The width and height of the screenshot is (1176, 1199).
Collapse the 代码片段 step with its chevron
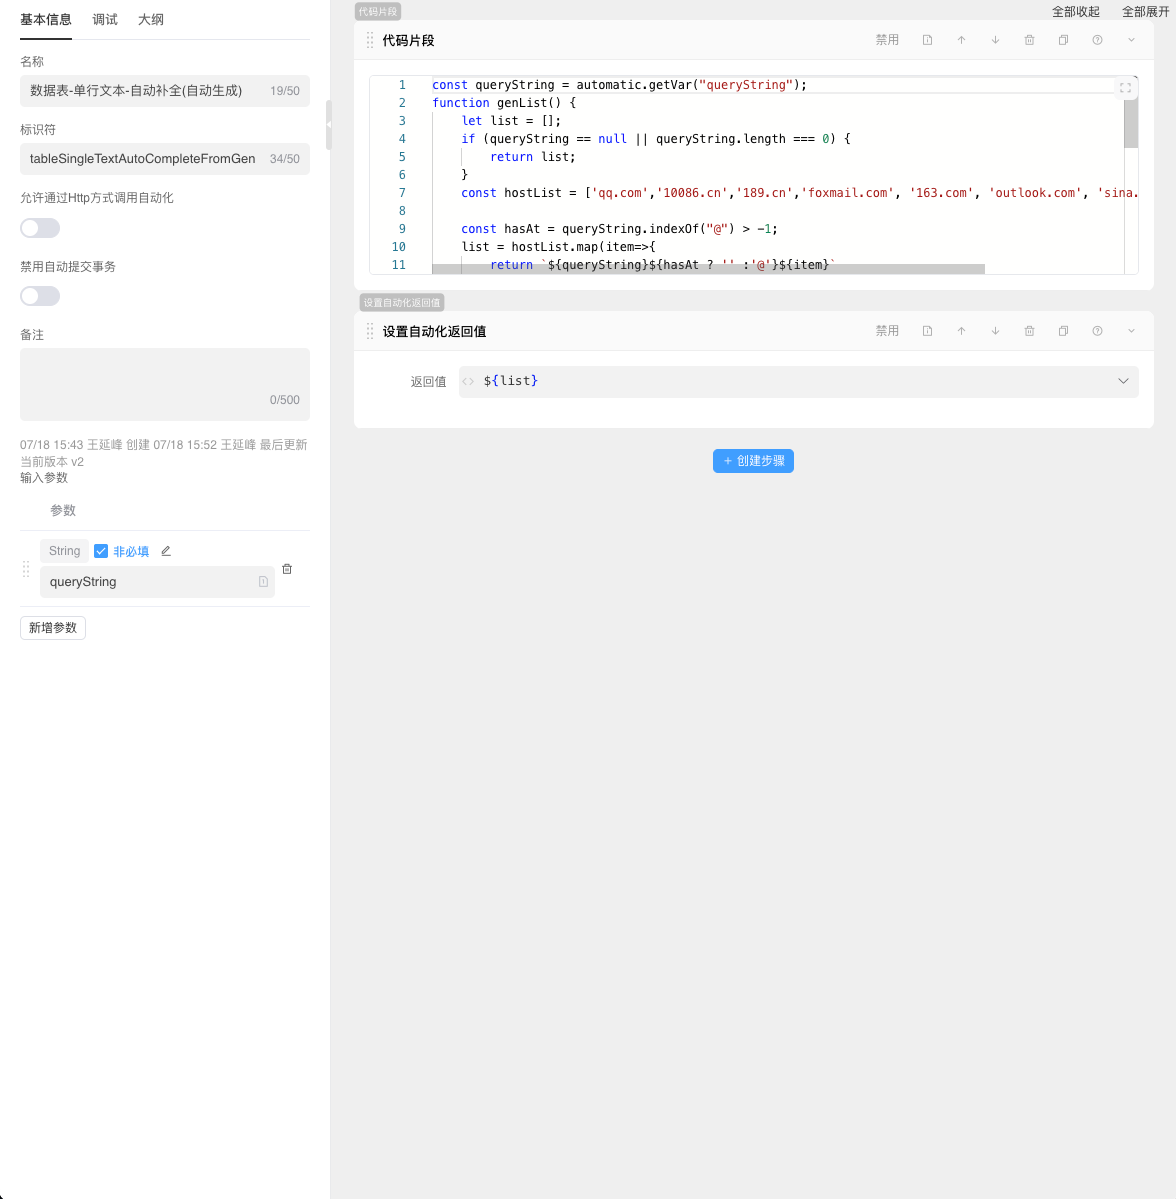point(1131,40)
